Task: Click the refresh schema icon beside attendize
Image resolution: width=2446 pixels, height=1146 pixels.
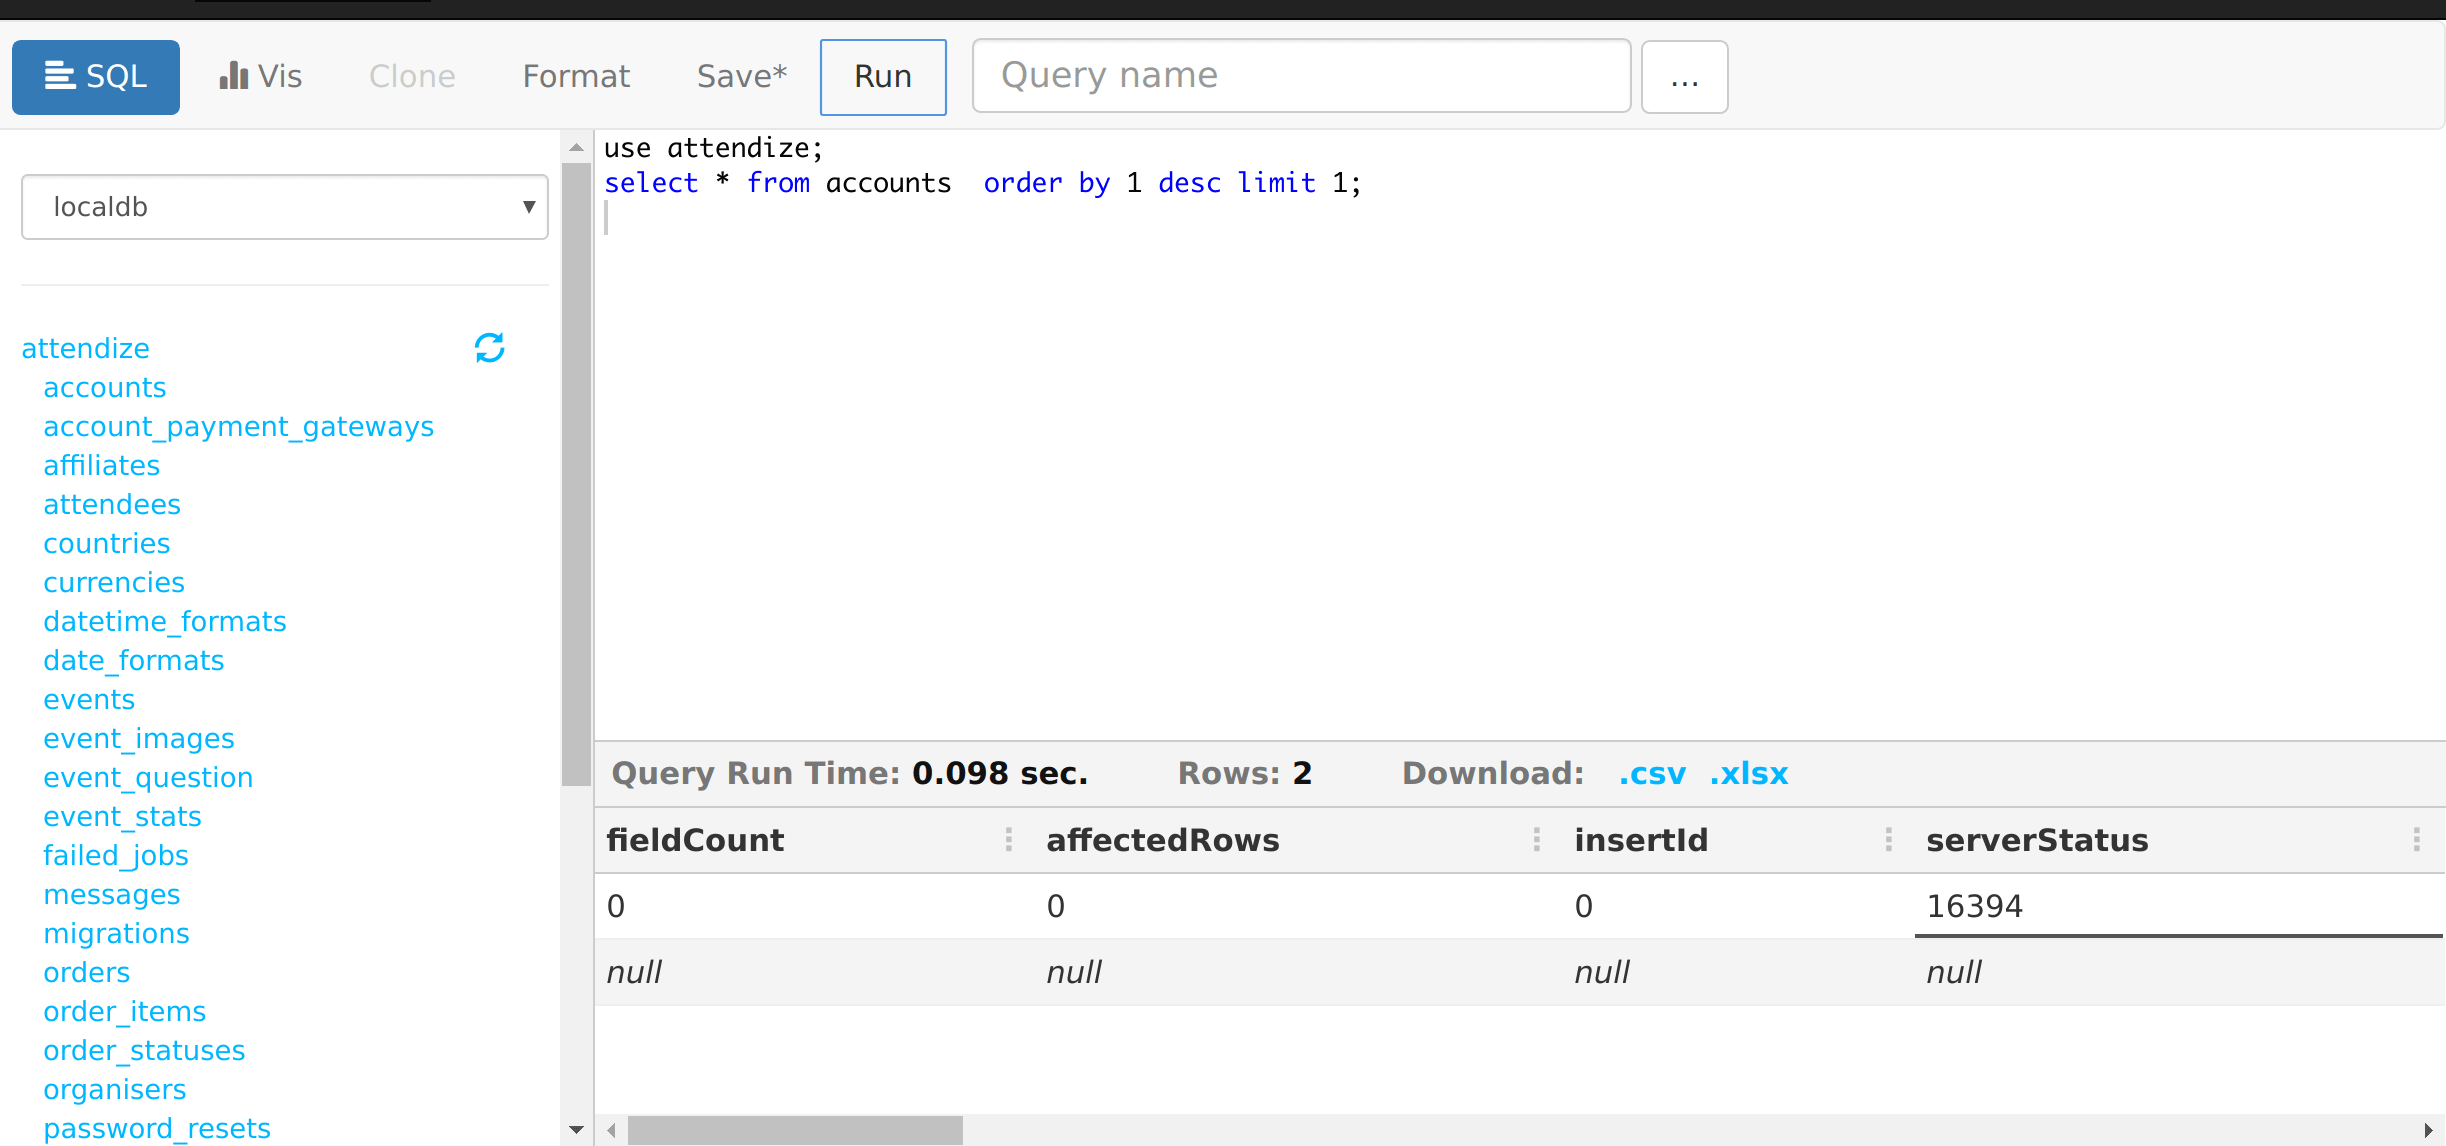Action: 489,348
